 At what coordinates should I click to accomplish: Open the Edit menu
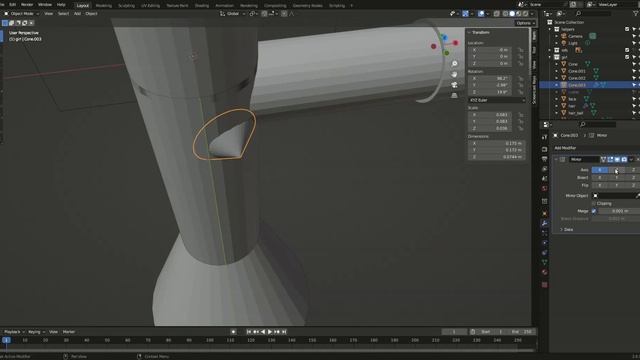coord(13,4)
